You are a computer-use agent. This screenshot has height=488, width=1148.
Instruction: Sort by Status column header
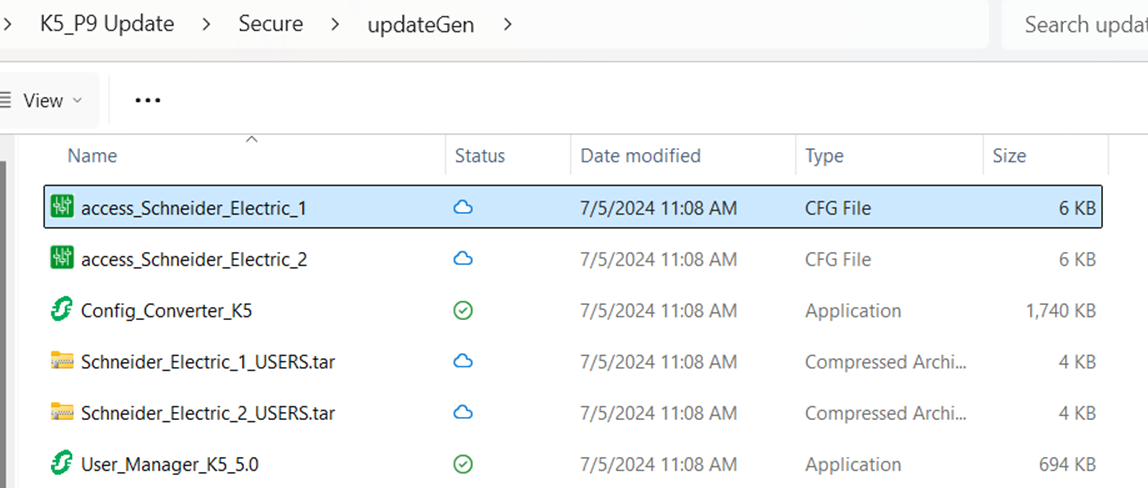(480, 156)
